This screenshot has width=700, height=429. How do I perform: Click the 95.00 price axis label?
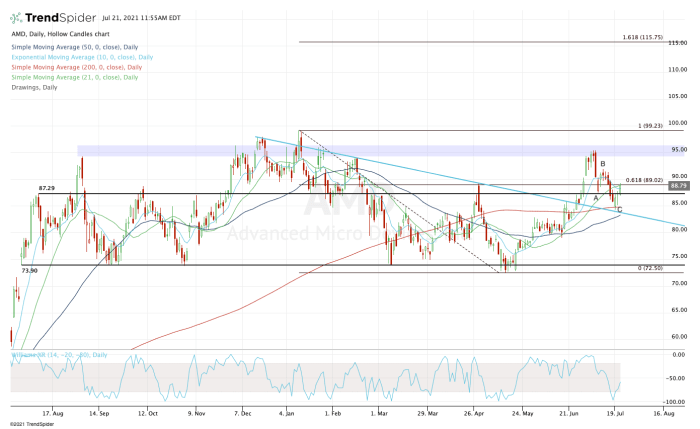coord(679,150)
